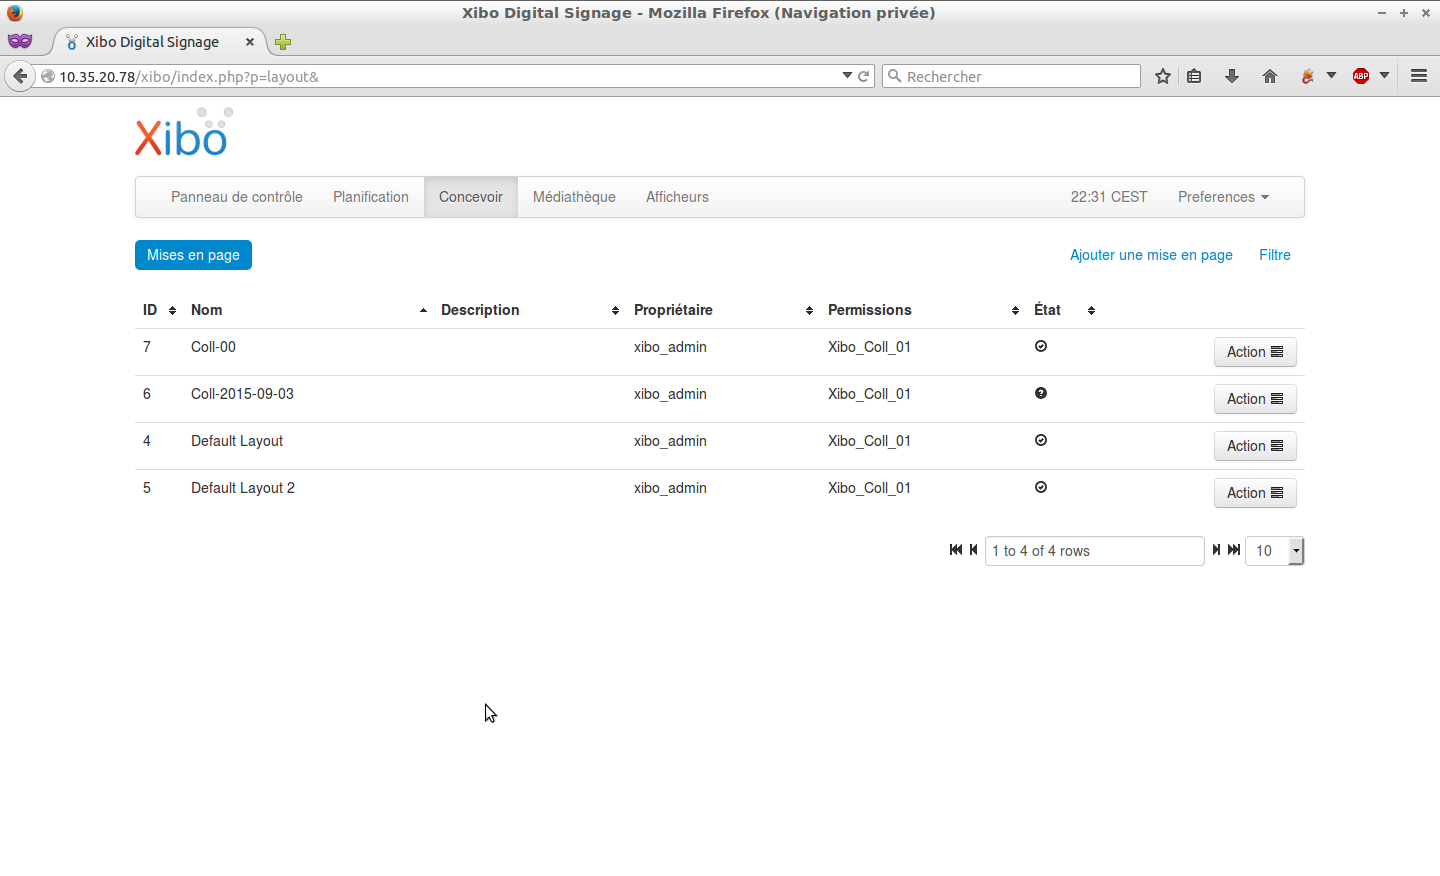Click the Firefox back arrow button
The width and height of the screenshot is (1440, 876).
(20, 76)
